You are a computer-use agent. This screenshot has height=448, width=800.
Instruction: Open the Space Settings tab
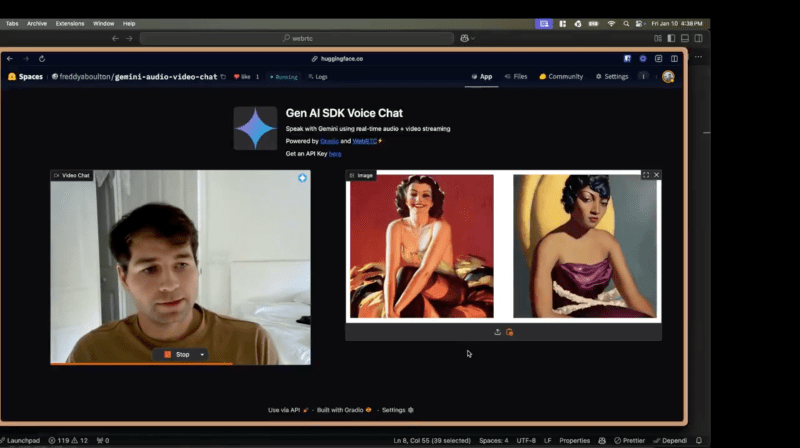[x=612, y=77]
